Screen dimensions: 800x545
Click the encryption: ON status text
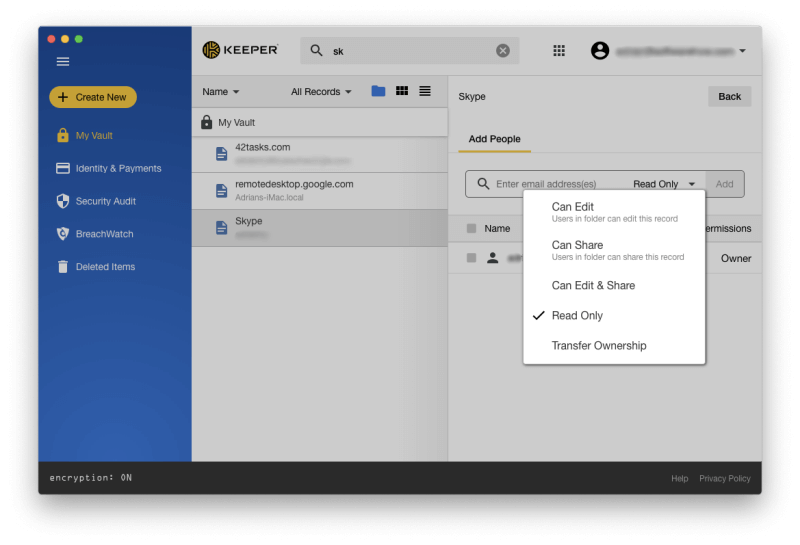90,478
